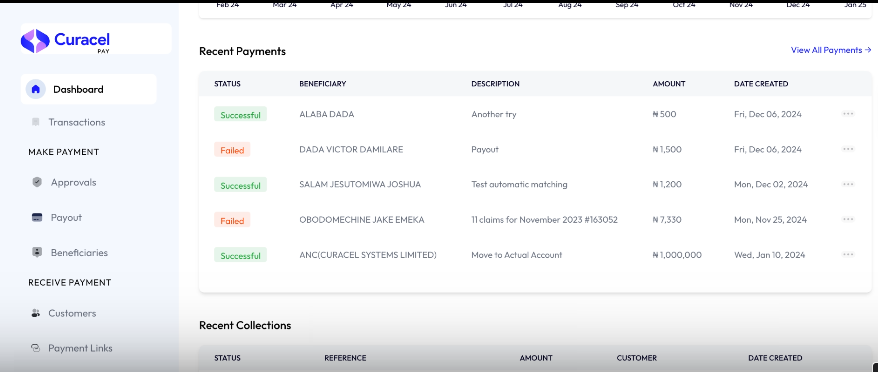
Task: Click description 'Test automatic matching'
Action: pos(519,184)
